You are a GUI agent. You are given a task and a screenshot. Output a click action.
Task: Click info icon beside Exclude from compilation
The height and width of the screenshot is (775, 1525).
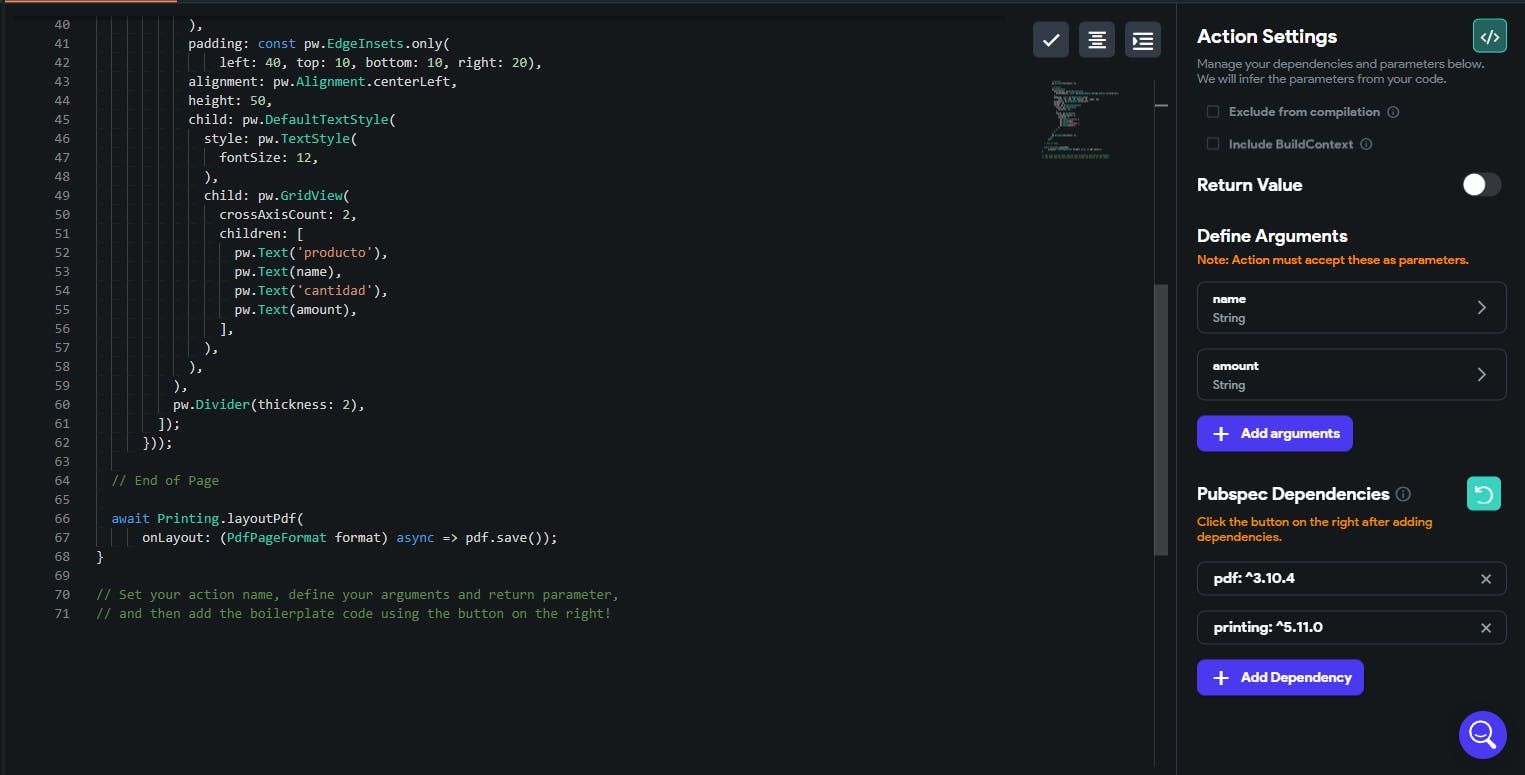1393,112
